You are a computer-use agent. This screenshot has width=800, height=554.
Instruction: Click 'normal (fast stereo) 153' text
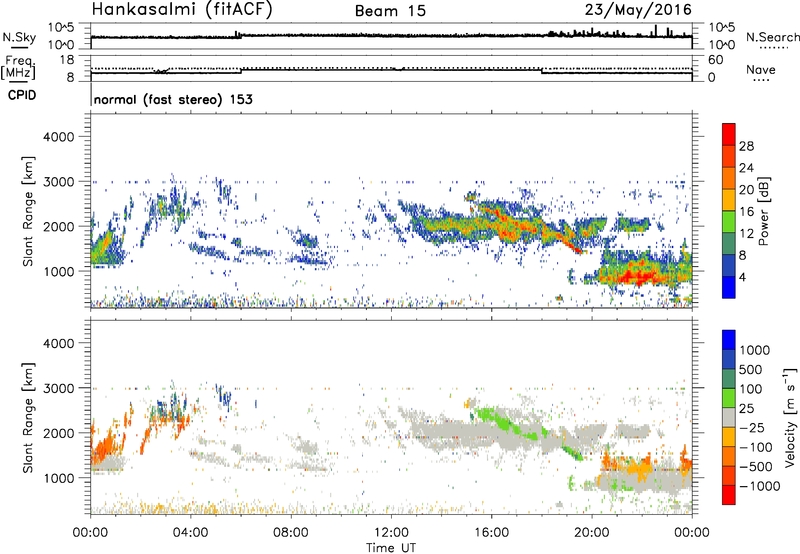tap(173, 99)
